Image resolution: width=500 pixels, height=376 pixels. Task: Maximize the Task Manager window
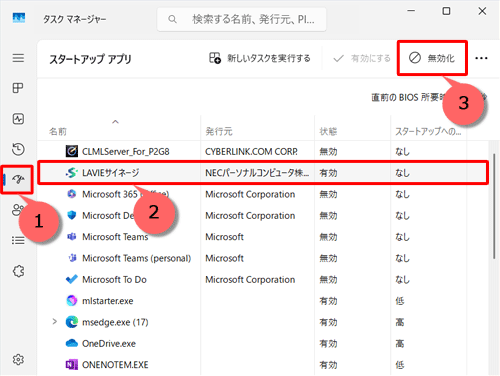(x=446, y=11)
